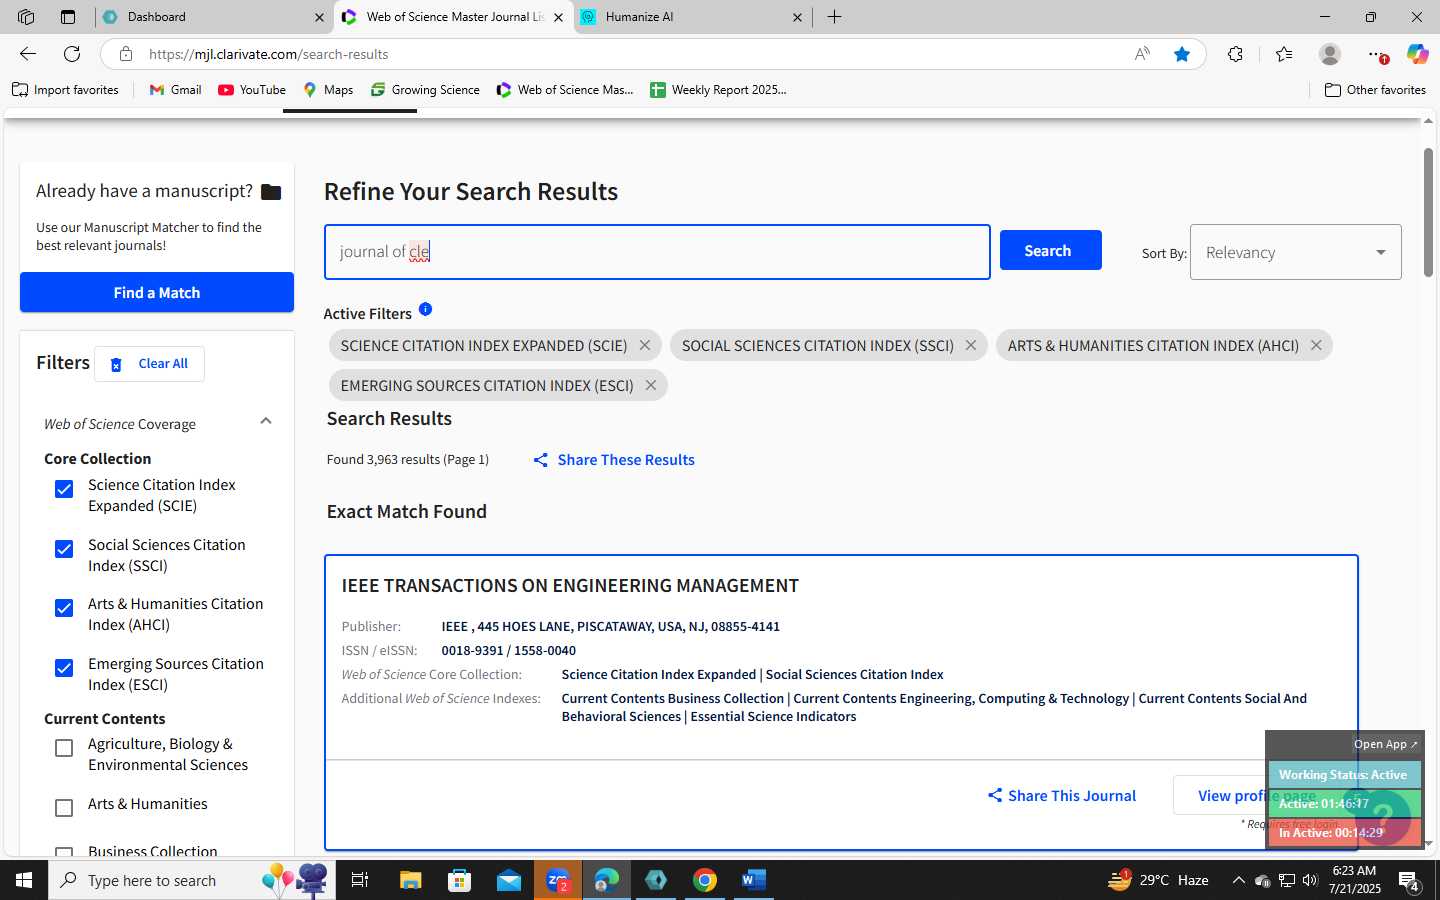The width and height of the screenshot is (1440, 900).
Task: Open the Other favorites folder
Action: pyautogui.click(x=1375, y=90)
